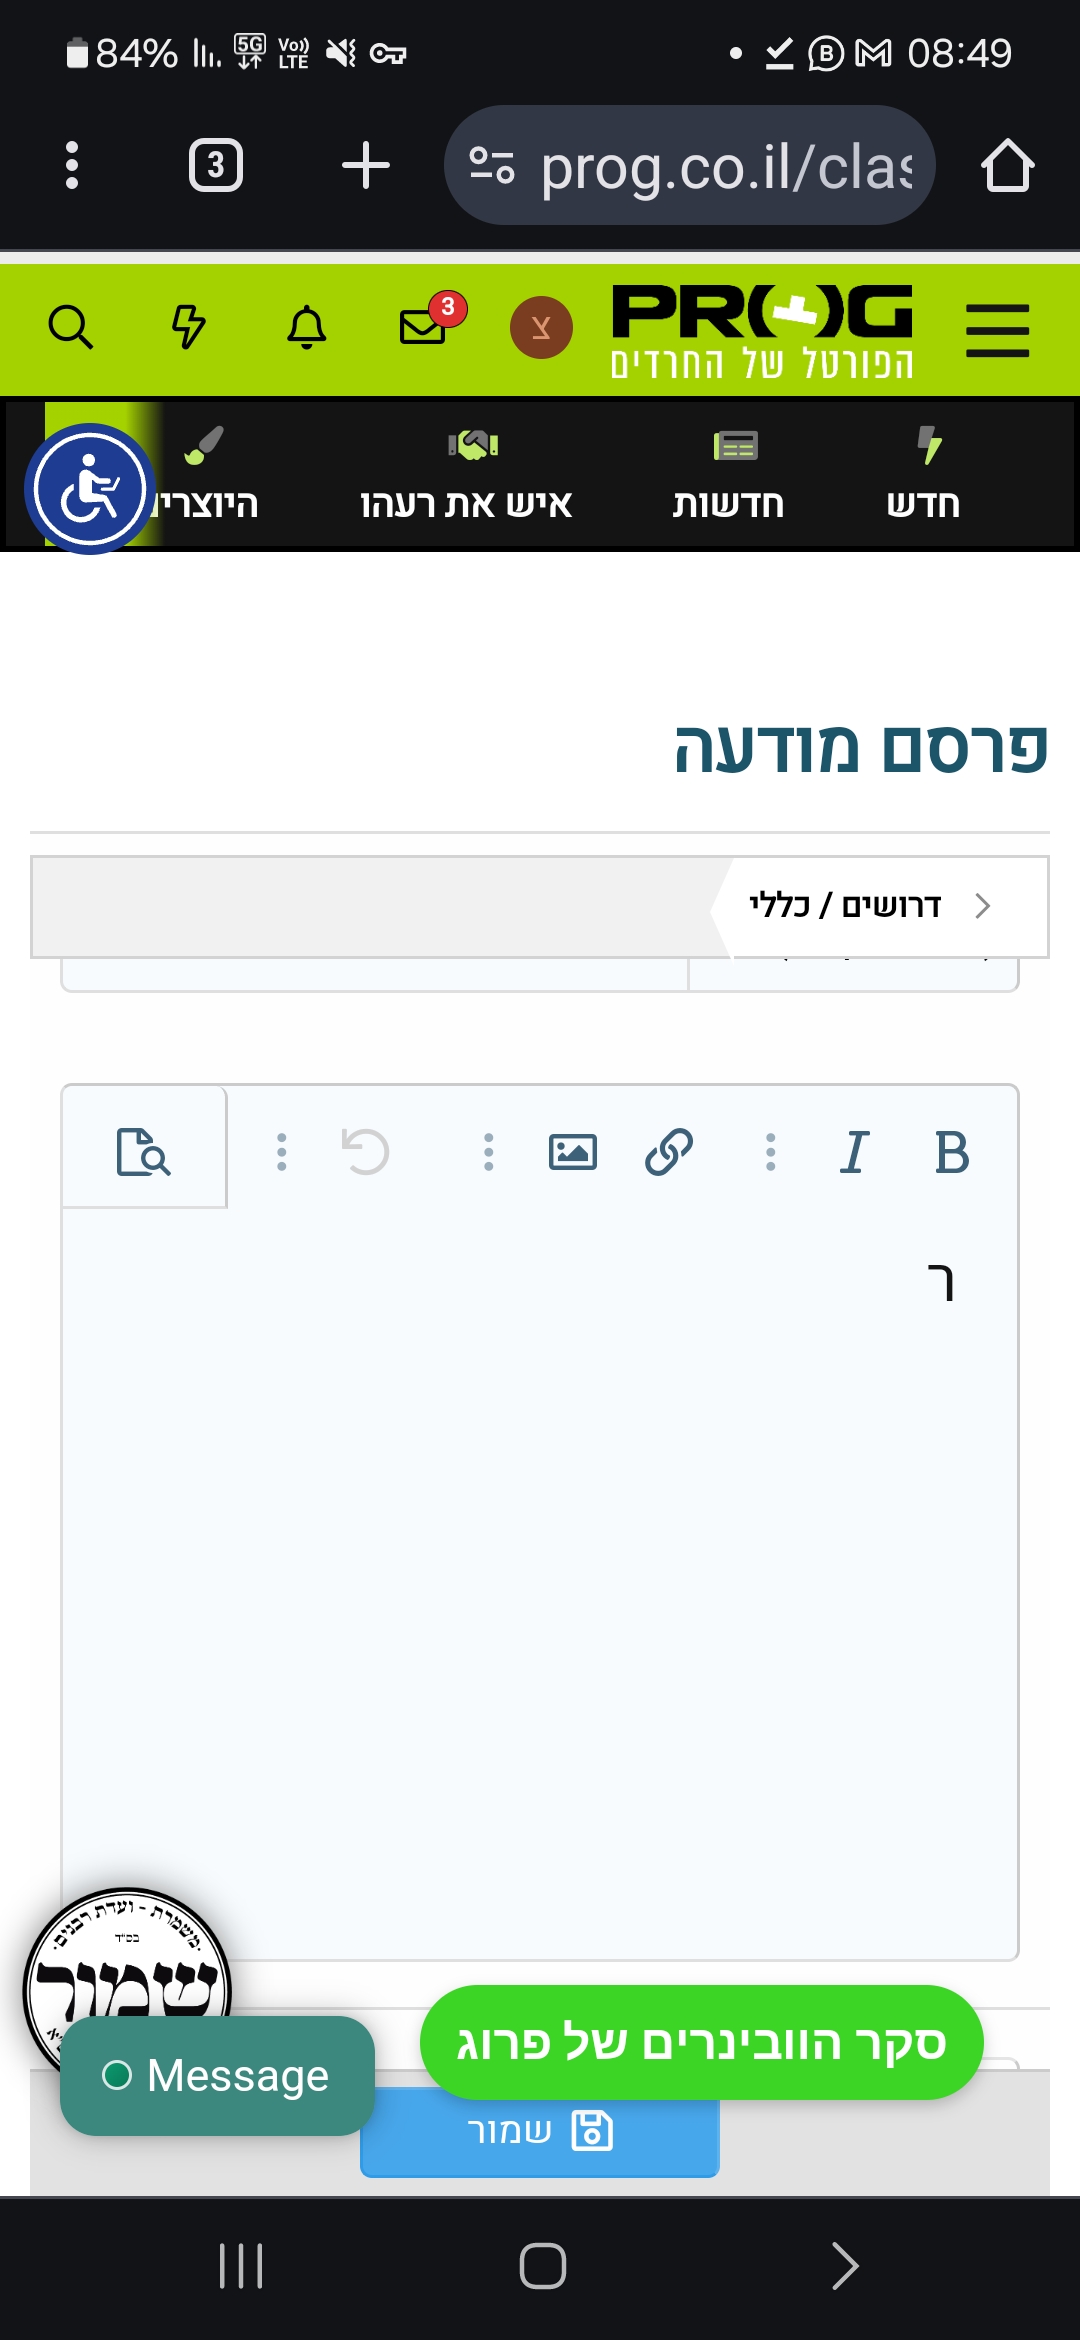Screen dimensions: 1080x2340
Task: Toggle the editor preview mode
Action: 144,1152
